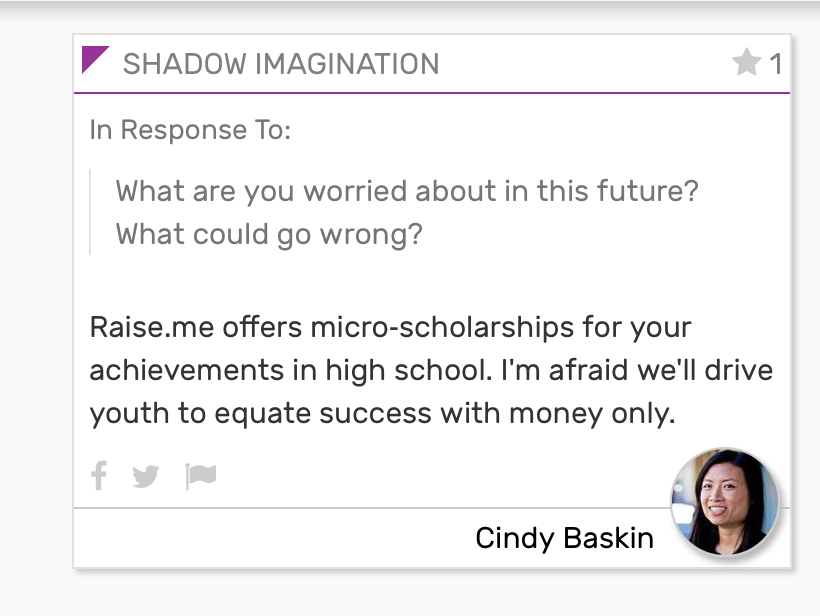Screen dimensions: 820x616
Task: Click the purple triangle card-type marker
Action: click(93, 58)
